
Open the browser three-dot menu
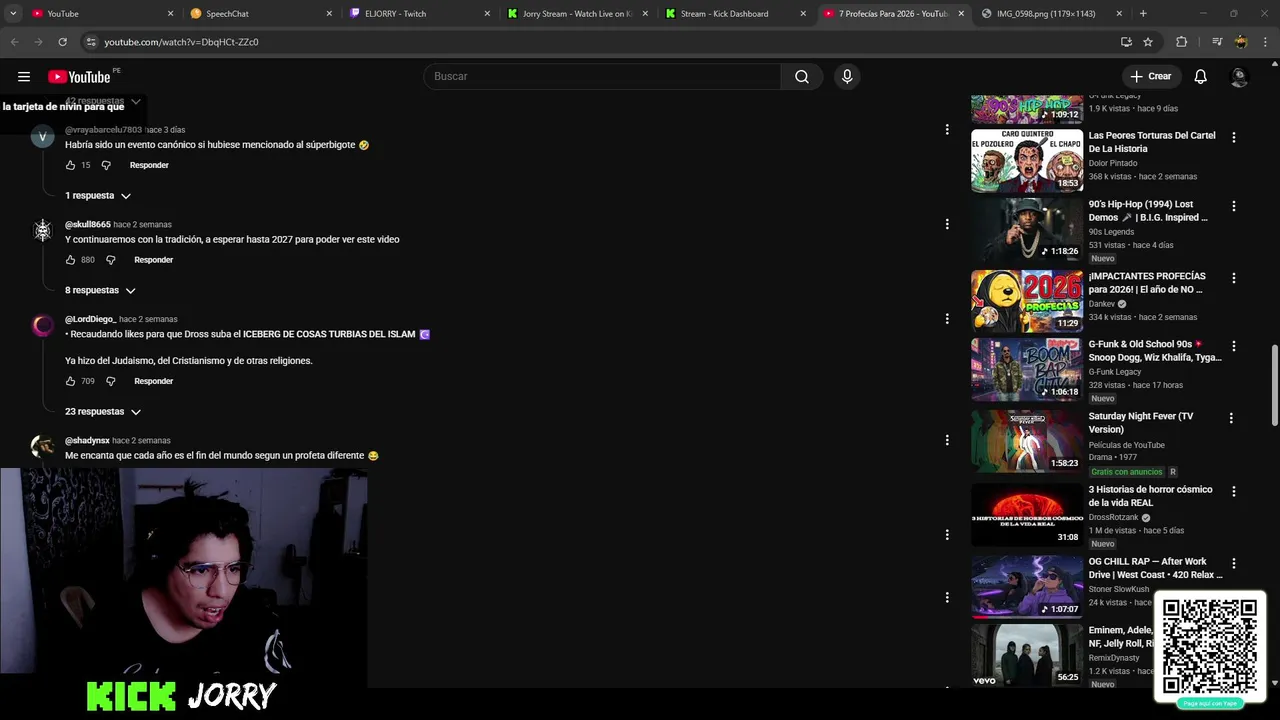[1267, 42]
